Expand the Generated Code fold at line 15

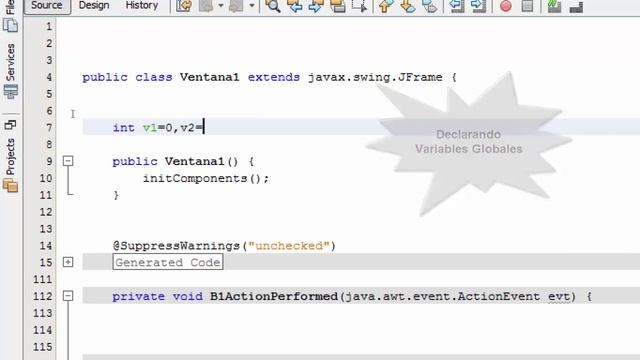tap(68, 262)
